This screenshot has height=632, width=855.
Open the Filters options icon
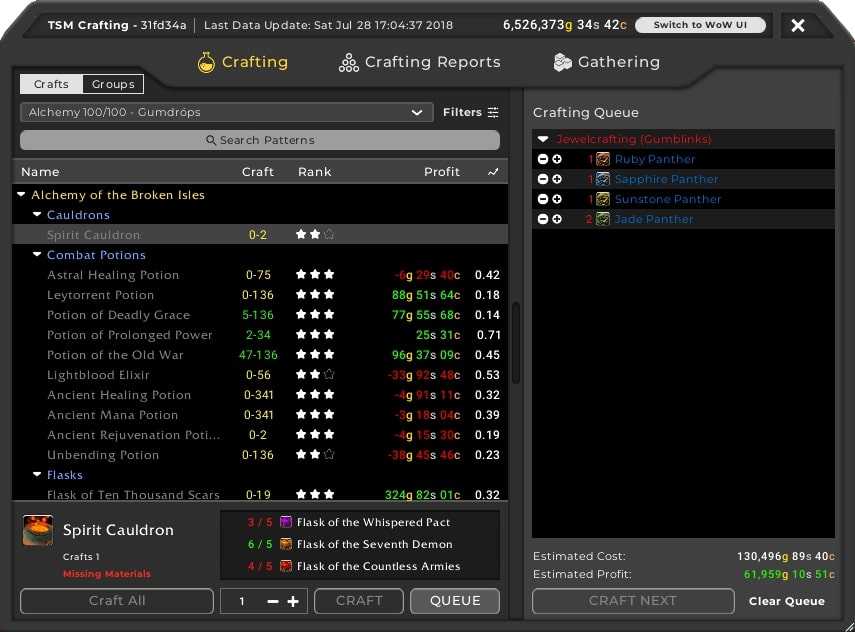pyautogui.click(x=493, y=112)
